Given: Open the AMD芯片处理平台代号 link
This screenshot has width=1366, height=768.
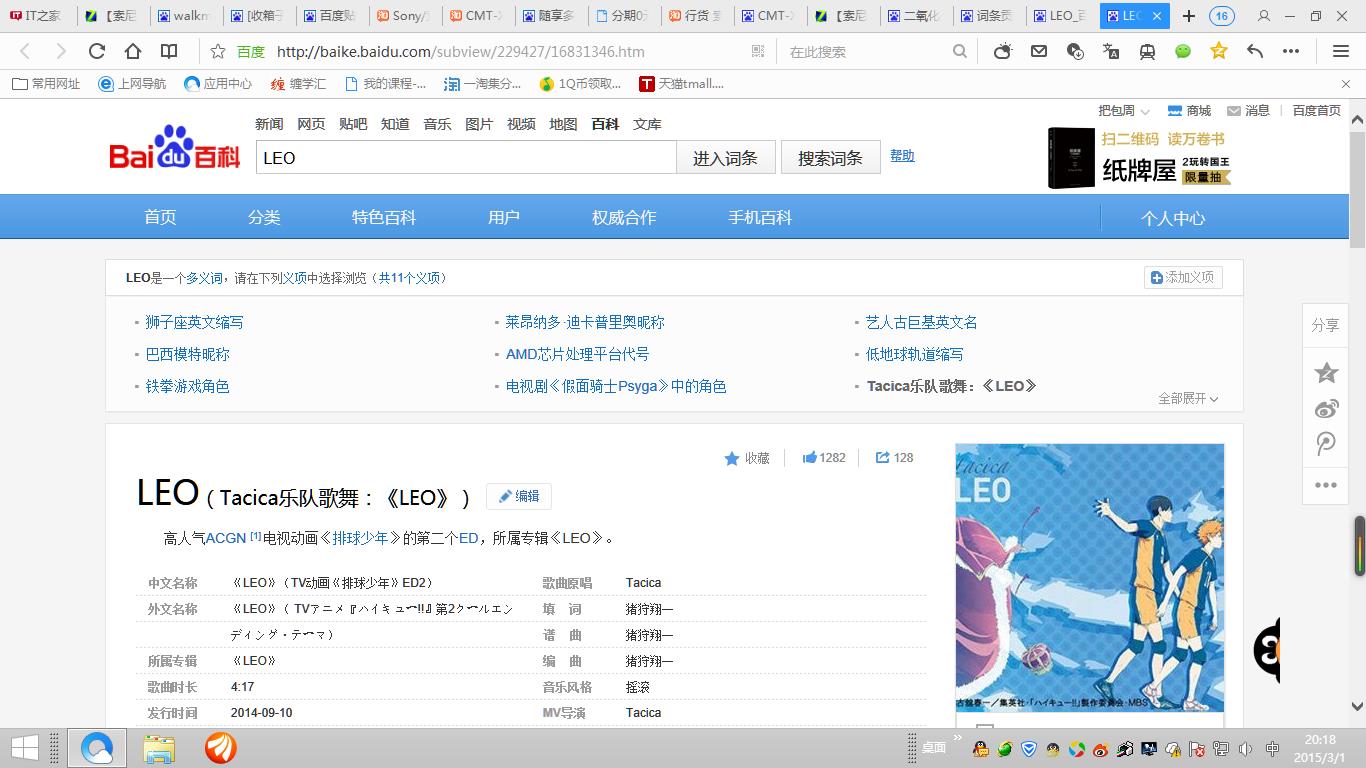Looking at the screenshot, I should [577, 354].
